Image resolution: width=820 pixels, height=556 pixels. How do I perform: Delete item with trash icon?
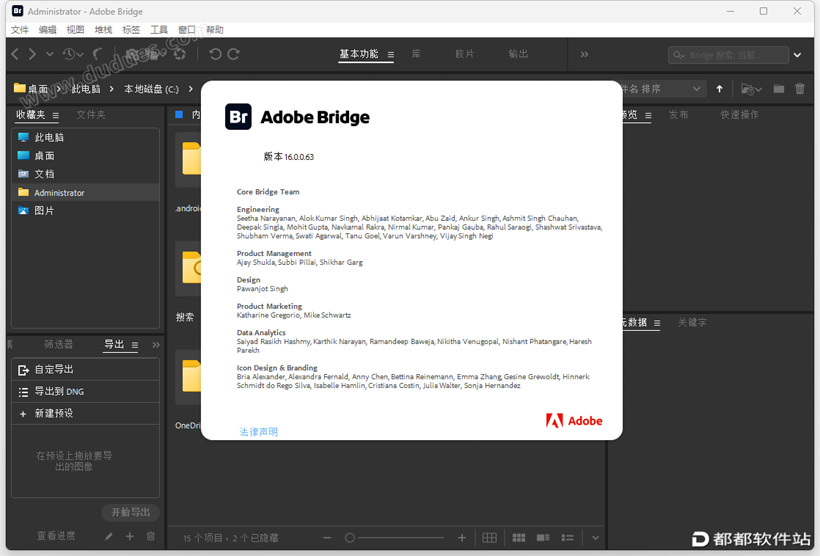(800, 88)
